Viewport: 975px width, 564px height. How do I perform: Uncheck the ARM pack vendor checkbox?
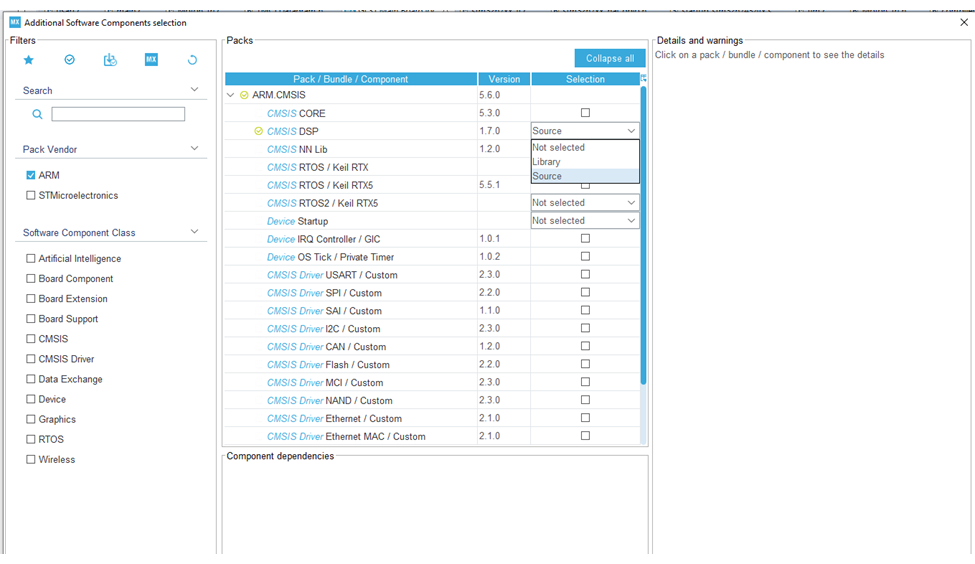click(x=30, y=175)
